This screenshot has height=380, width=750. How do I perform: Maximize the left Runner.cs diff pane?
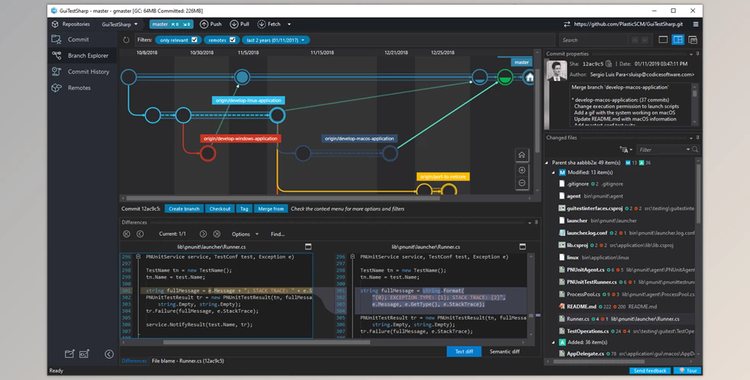coord(309,246)
